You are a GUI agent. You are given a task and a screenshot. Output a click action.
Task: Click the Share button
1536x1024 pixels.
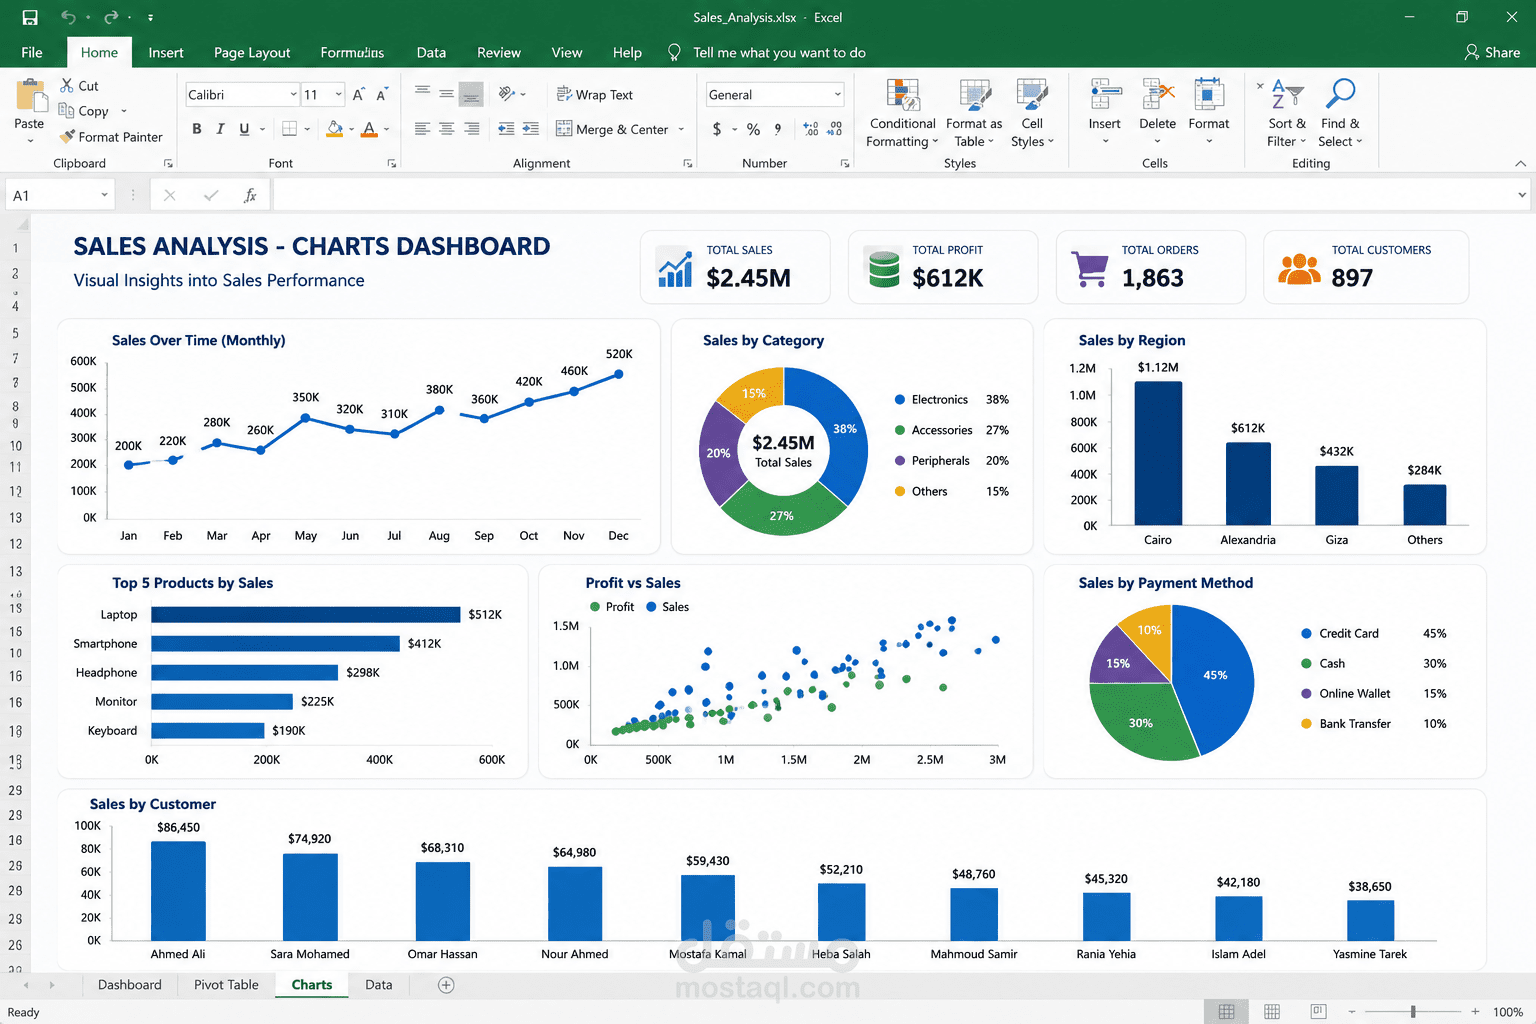(1492, 52)
